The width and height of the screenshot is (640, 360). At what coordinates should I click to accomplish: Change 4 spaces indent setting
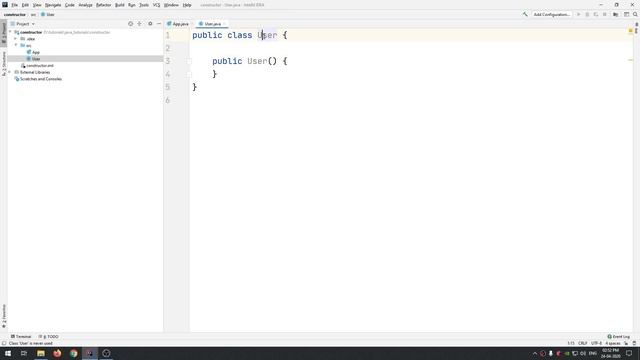click(613, 343)
